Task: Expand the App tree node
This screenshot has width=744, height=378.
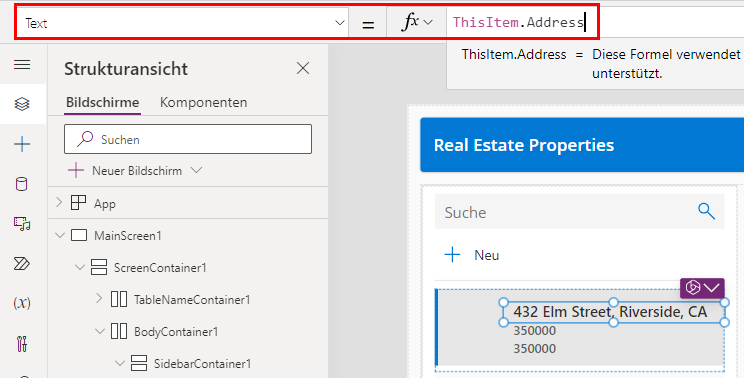Action: point(59,203)
